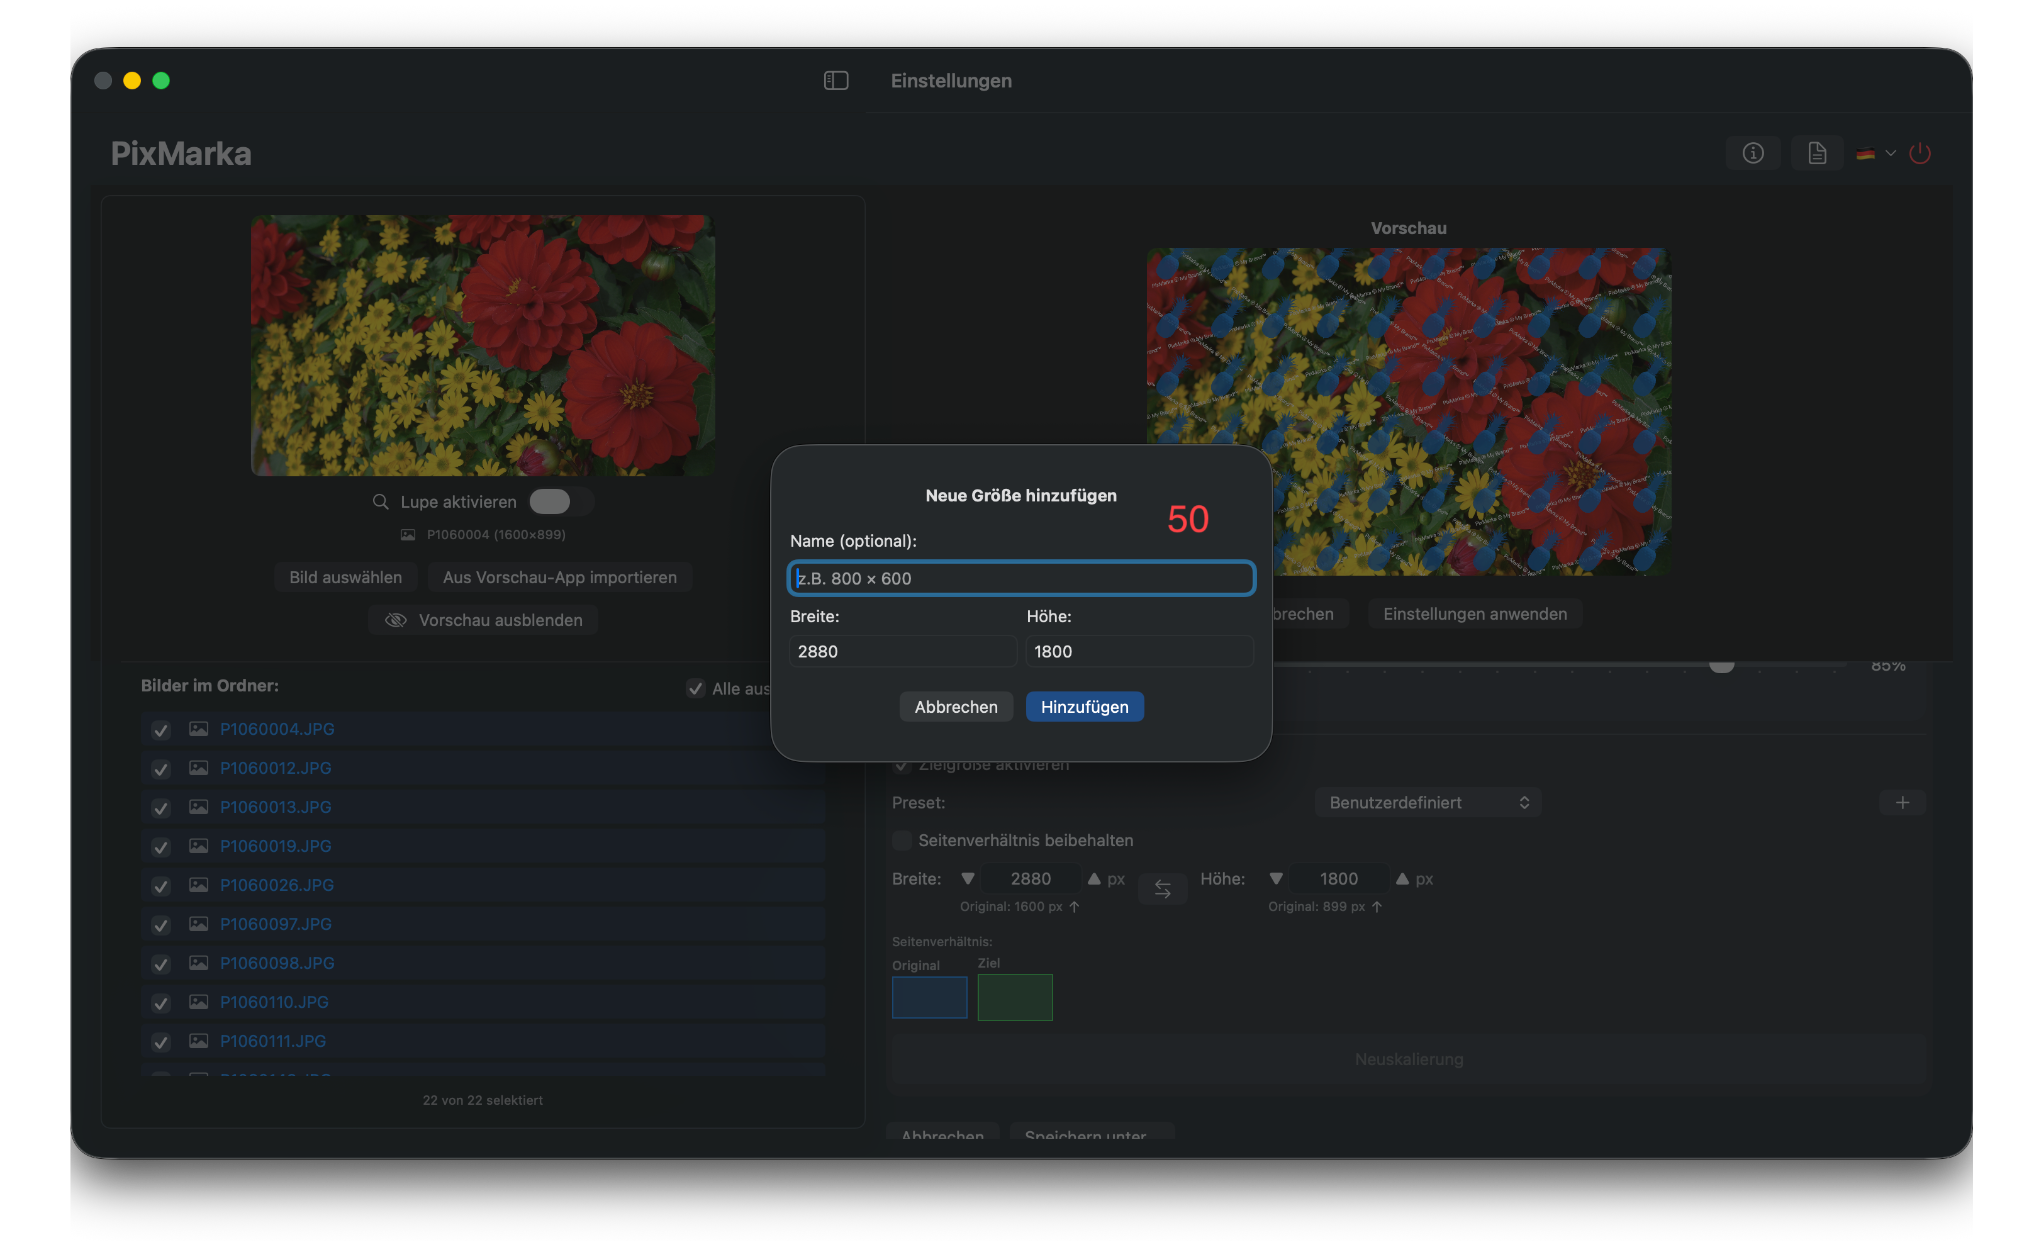The height and width of the screenshot is (1252, 2043).
Task: Click the plus icon to add a preset
Action: tap(1902, 802)
